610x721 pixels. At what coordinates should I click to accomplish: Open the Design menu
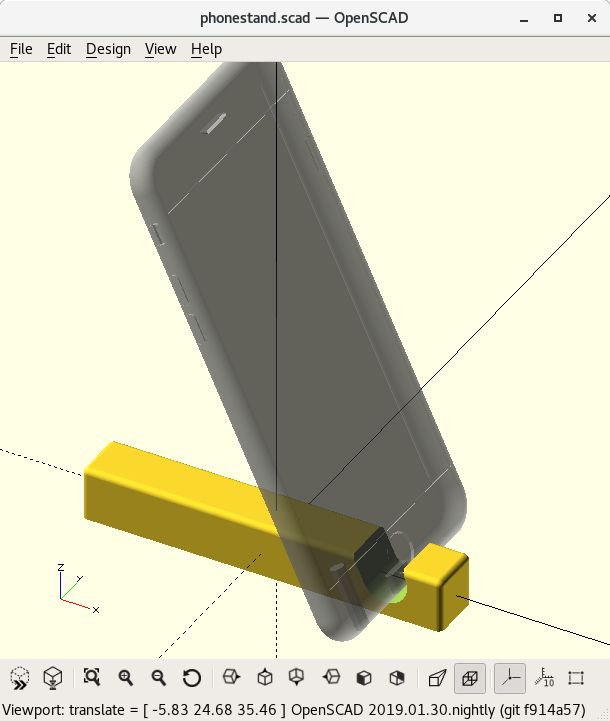(x=108, y=49)
